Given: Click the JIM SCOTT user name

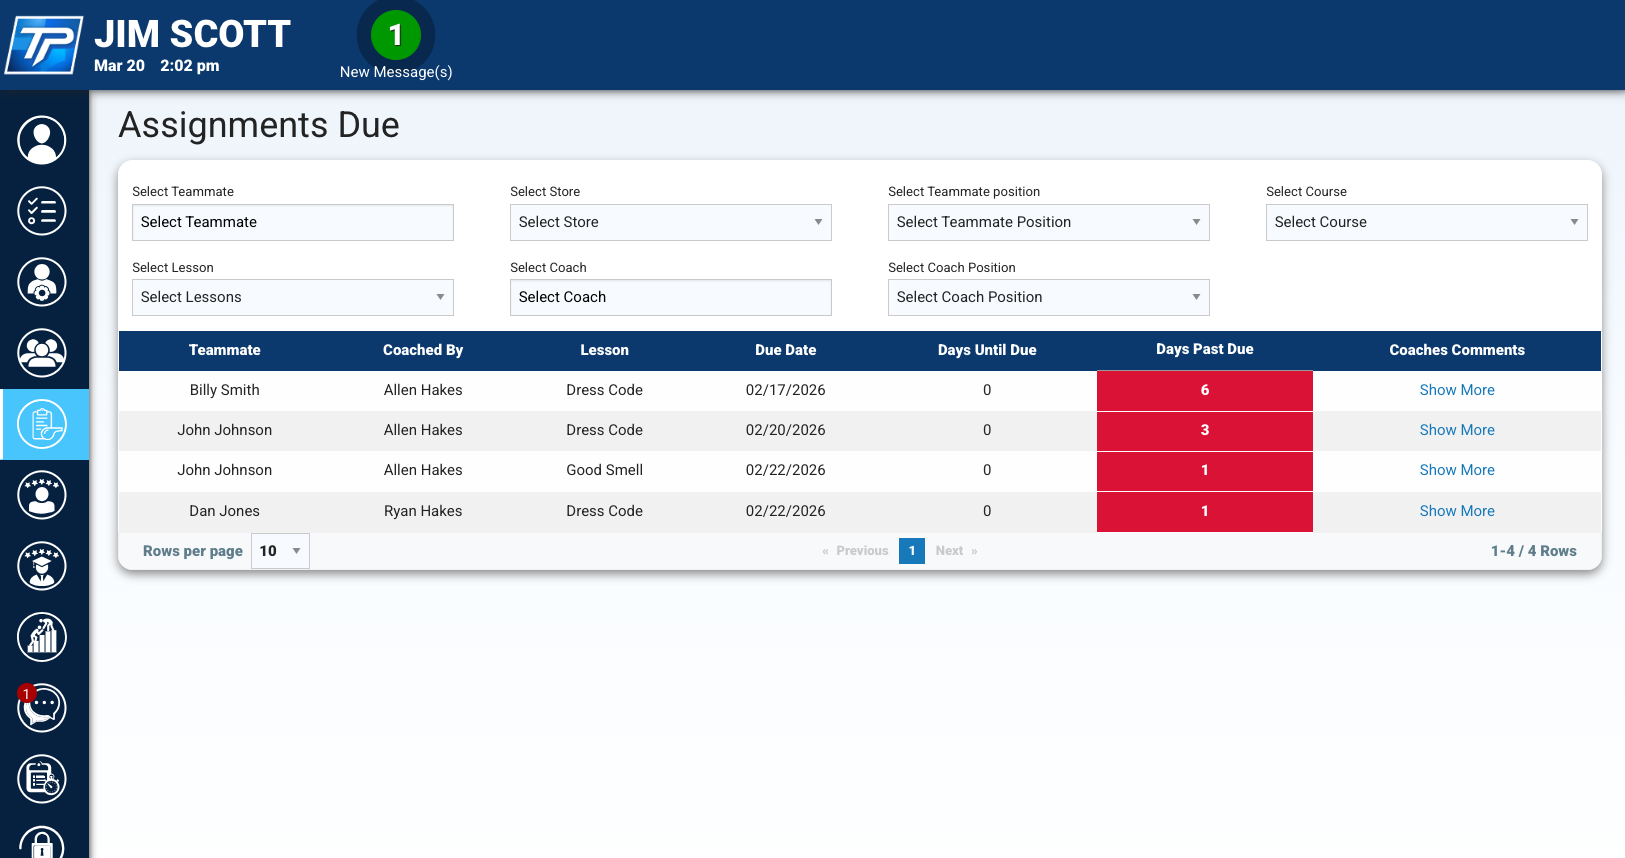Looking at the screenshot, I should [193, 34].
